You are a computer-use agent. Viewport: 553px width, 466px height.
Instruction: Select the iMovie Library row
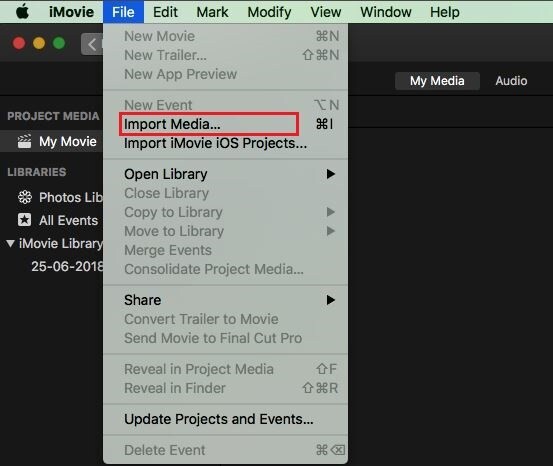click(x=51, y=243)
